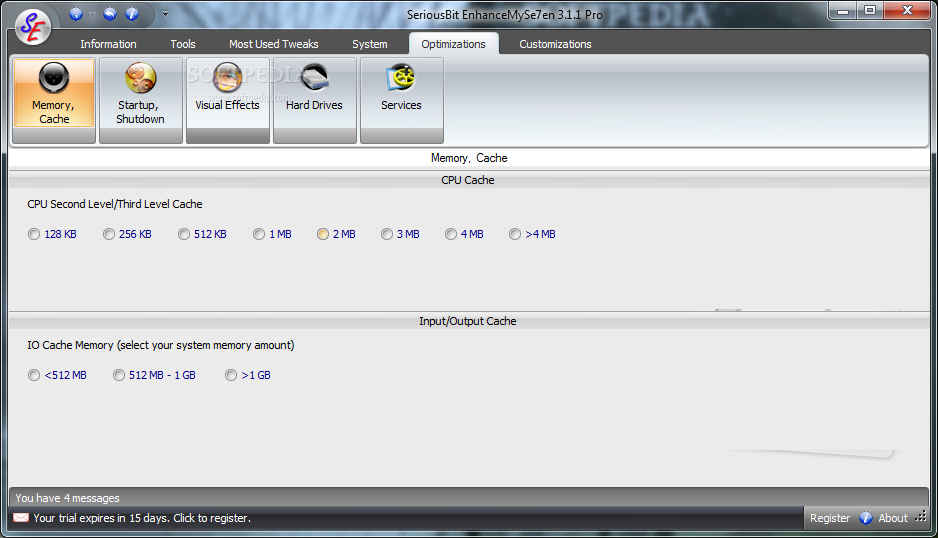Click the CPU Cache section header
This screenshot has height=538, width=938.
(468, 180)
